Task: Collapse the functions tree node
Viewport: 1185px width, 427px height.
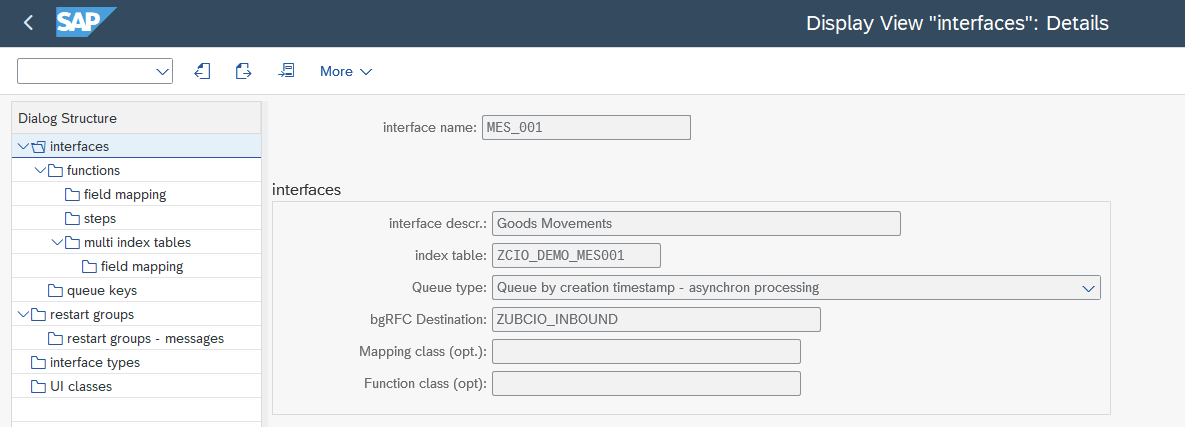Action: coord(40,171)
